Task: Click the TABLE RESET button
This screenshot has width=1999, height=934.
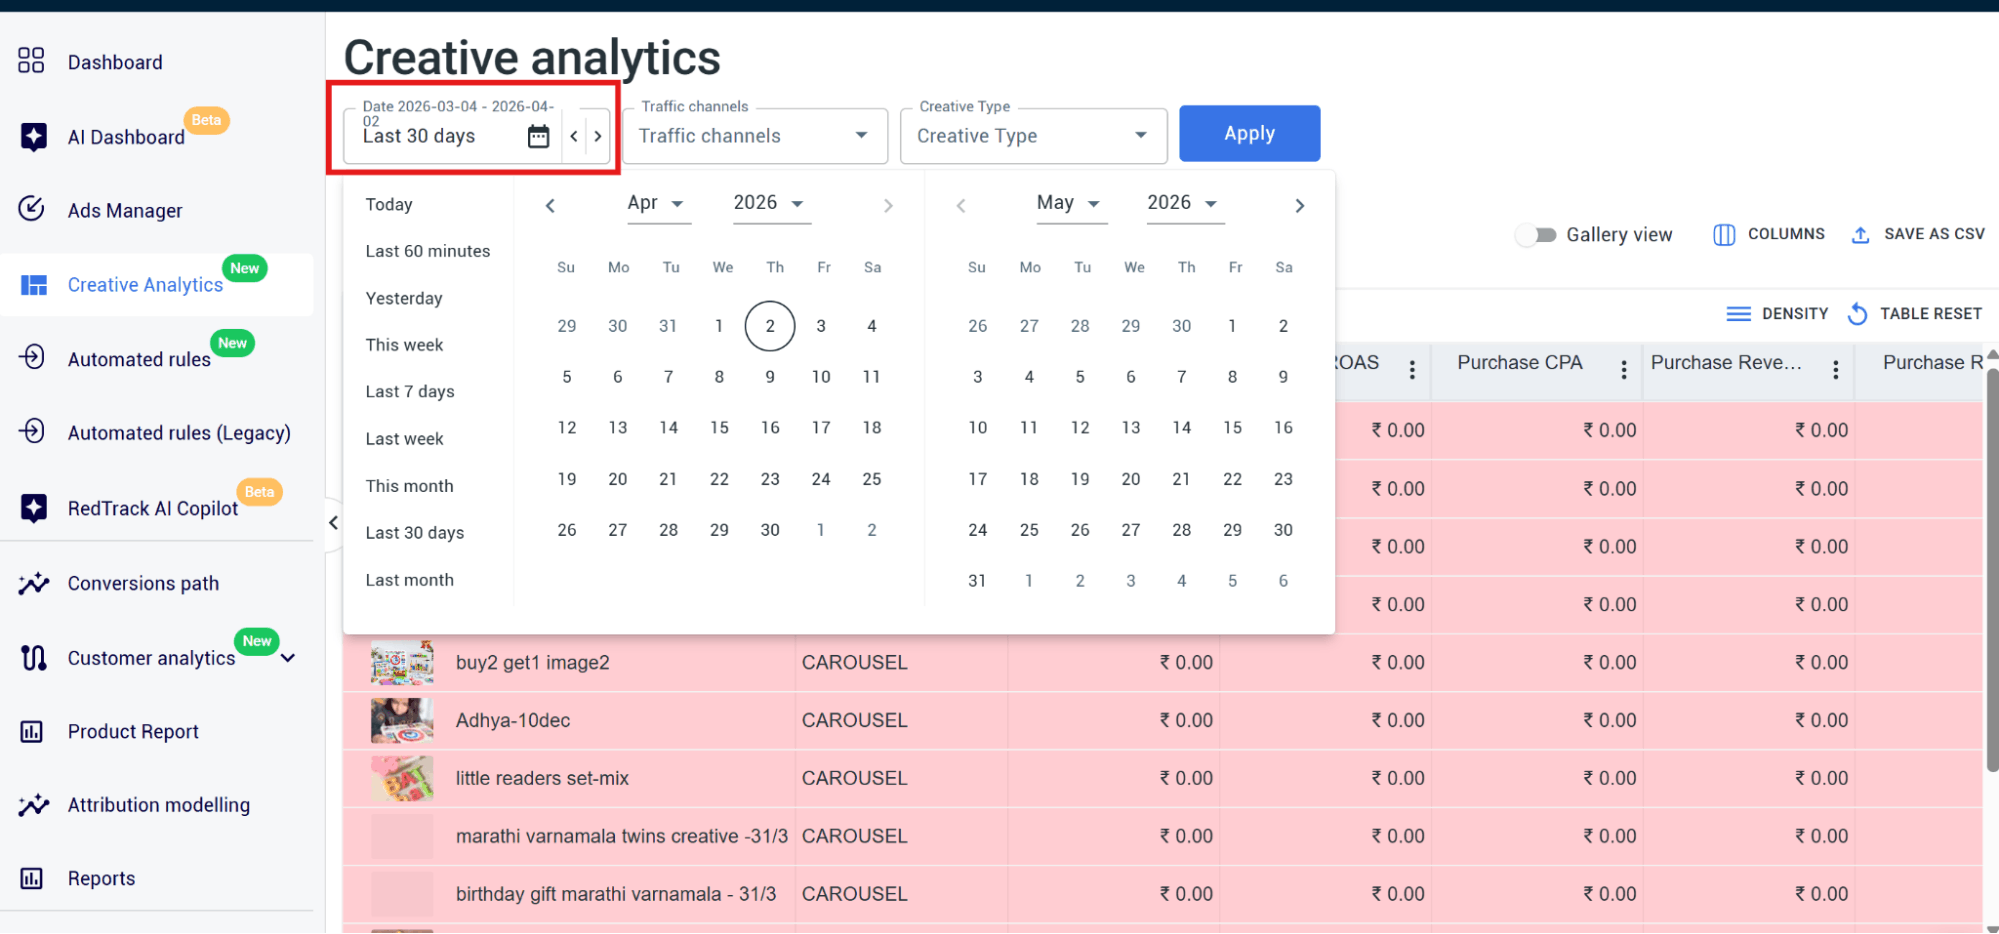Action: 1915,314
